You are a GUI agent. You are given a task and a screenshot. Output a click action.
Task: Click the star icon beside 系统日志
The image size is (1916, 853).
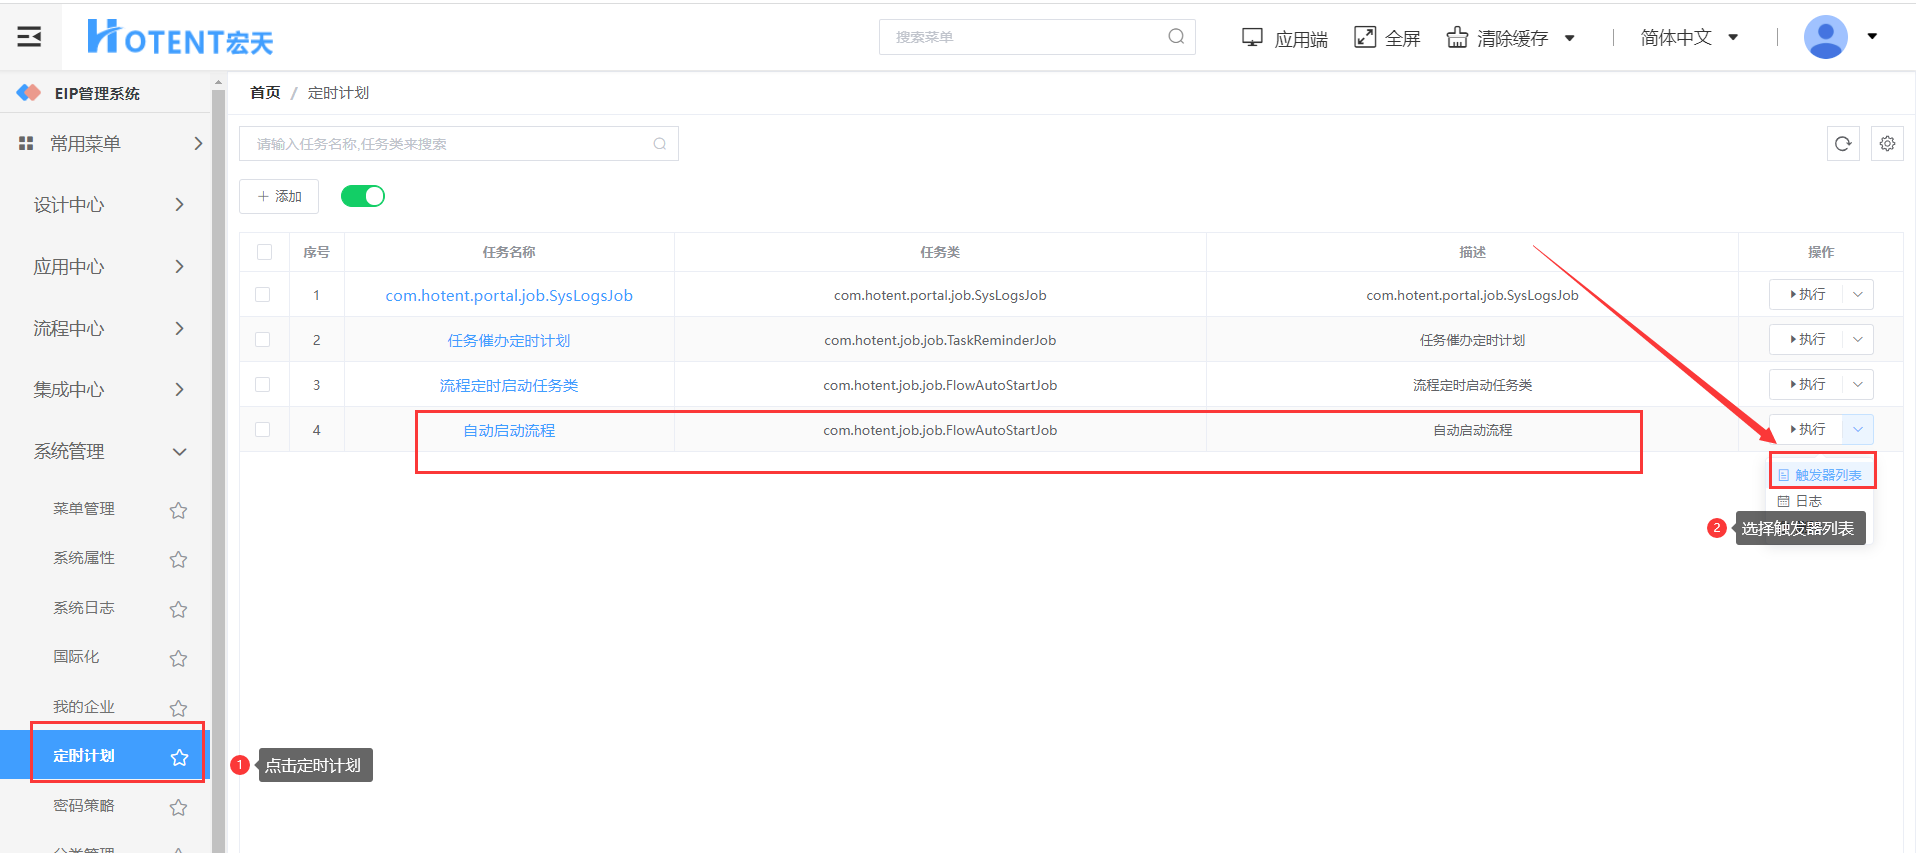click(178, 609)
